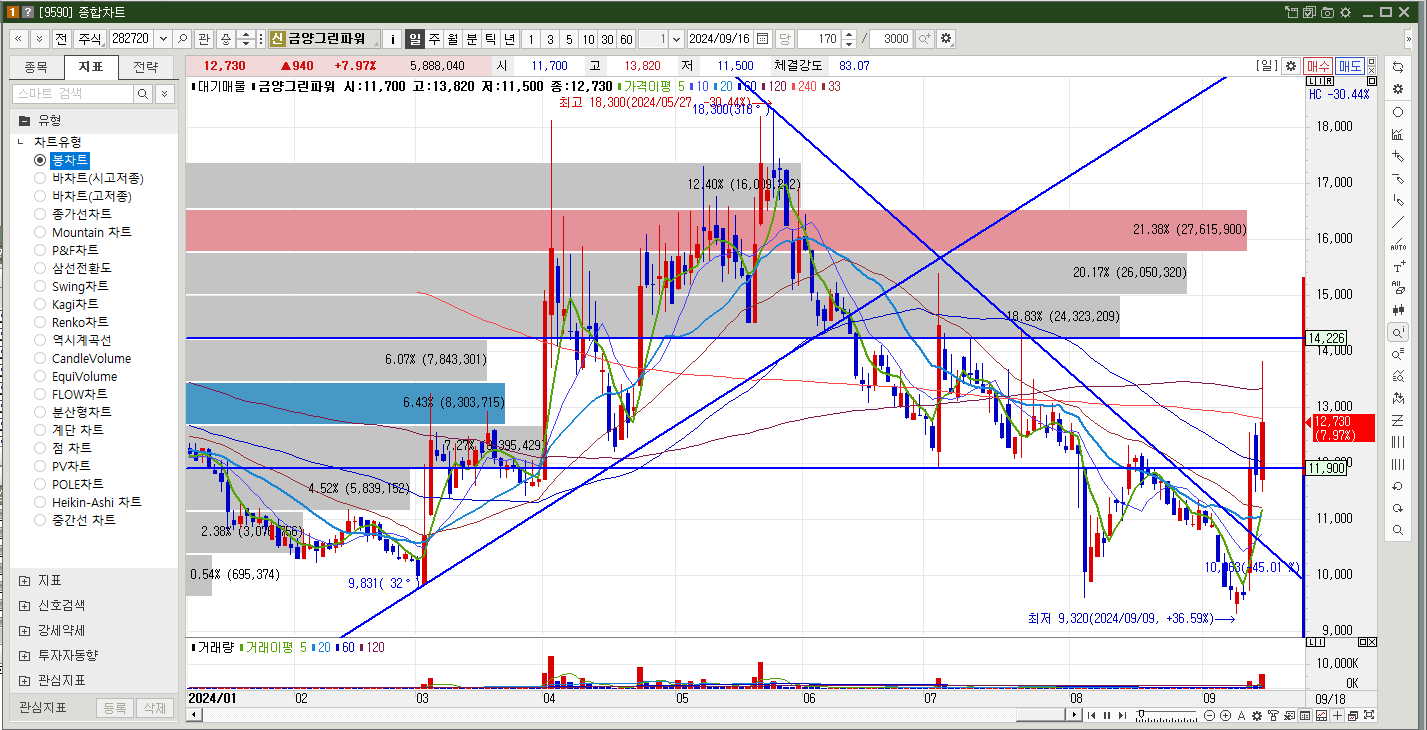The height and width of the screenshot is (730, 1427).
Task: Select P&F차트 radio option
Action: (41, 250)
